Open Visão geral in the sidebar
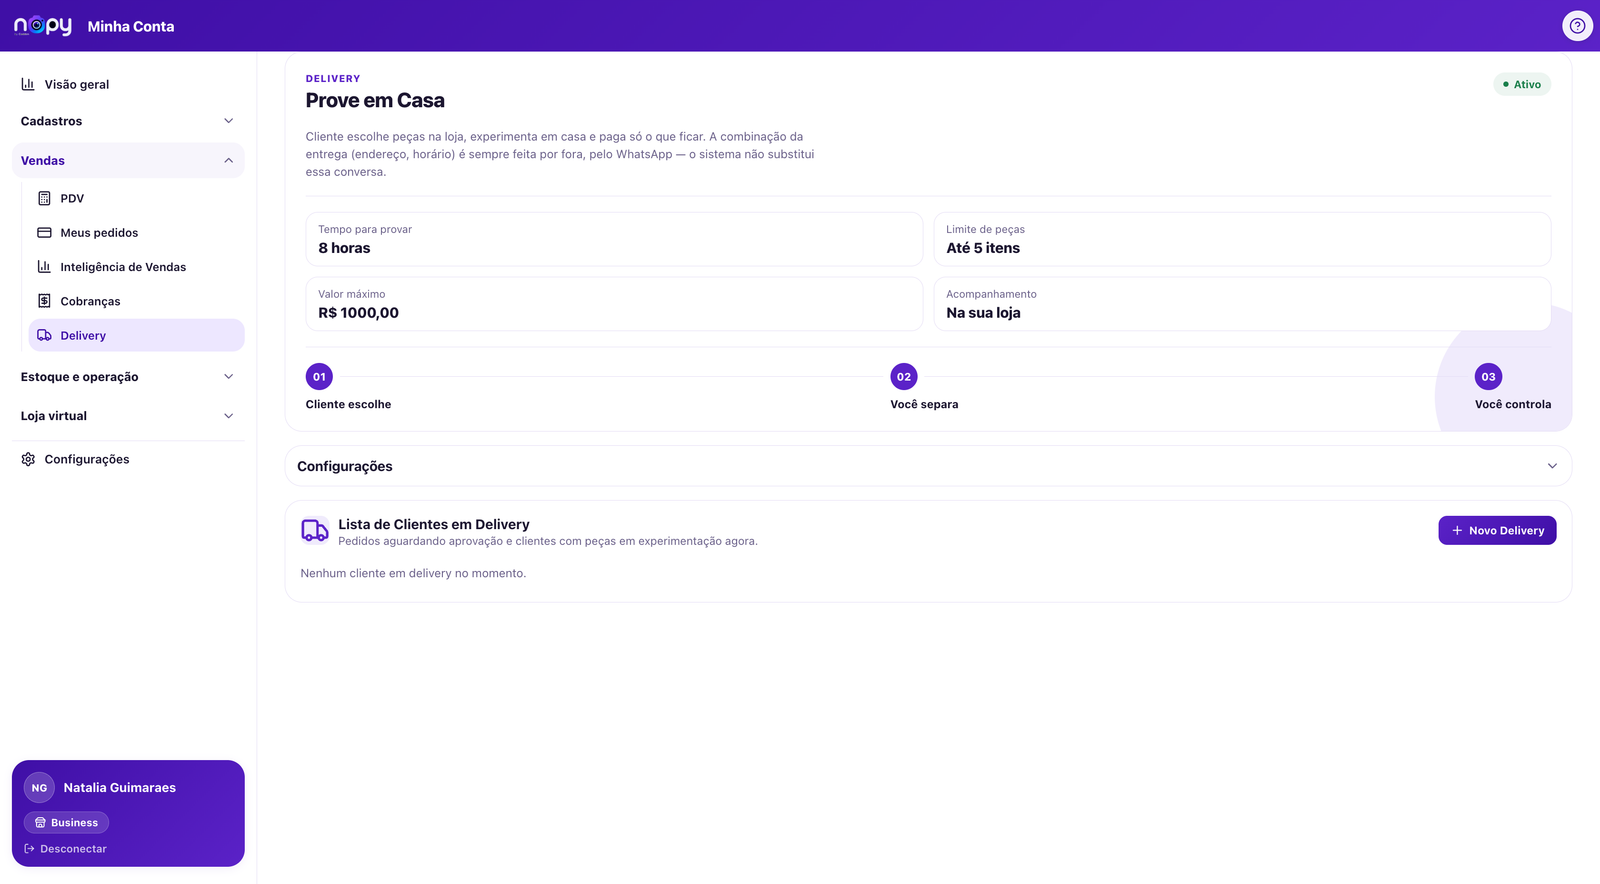The height and width of the screenshot is (884, 1600). tap(128, 84)
